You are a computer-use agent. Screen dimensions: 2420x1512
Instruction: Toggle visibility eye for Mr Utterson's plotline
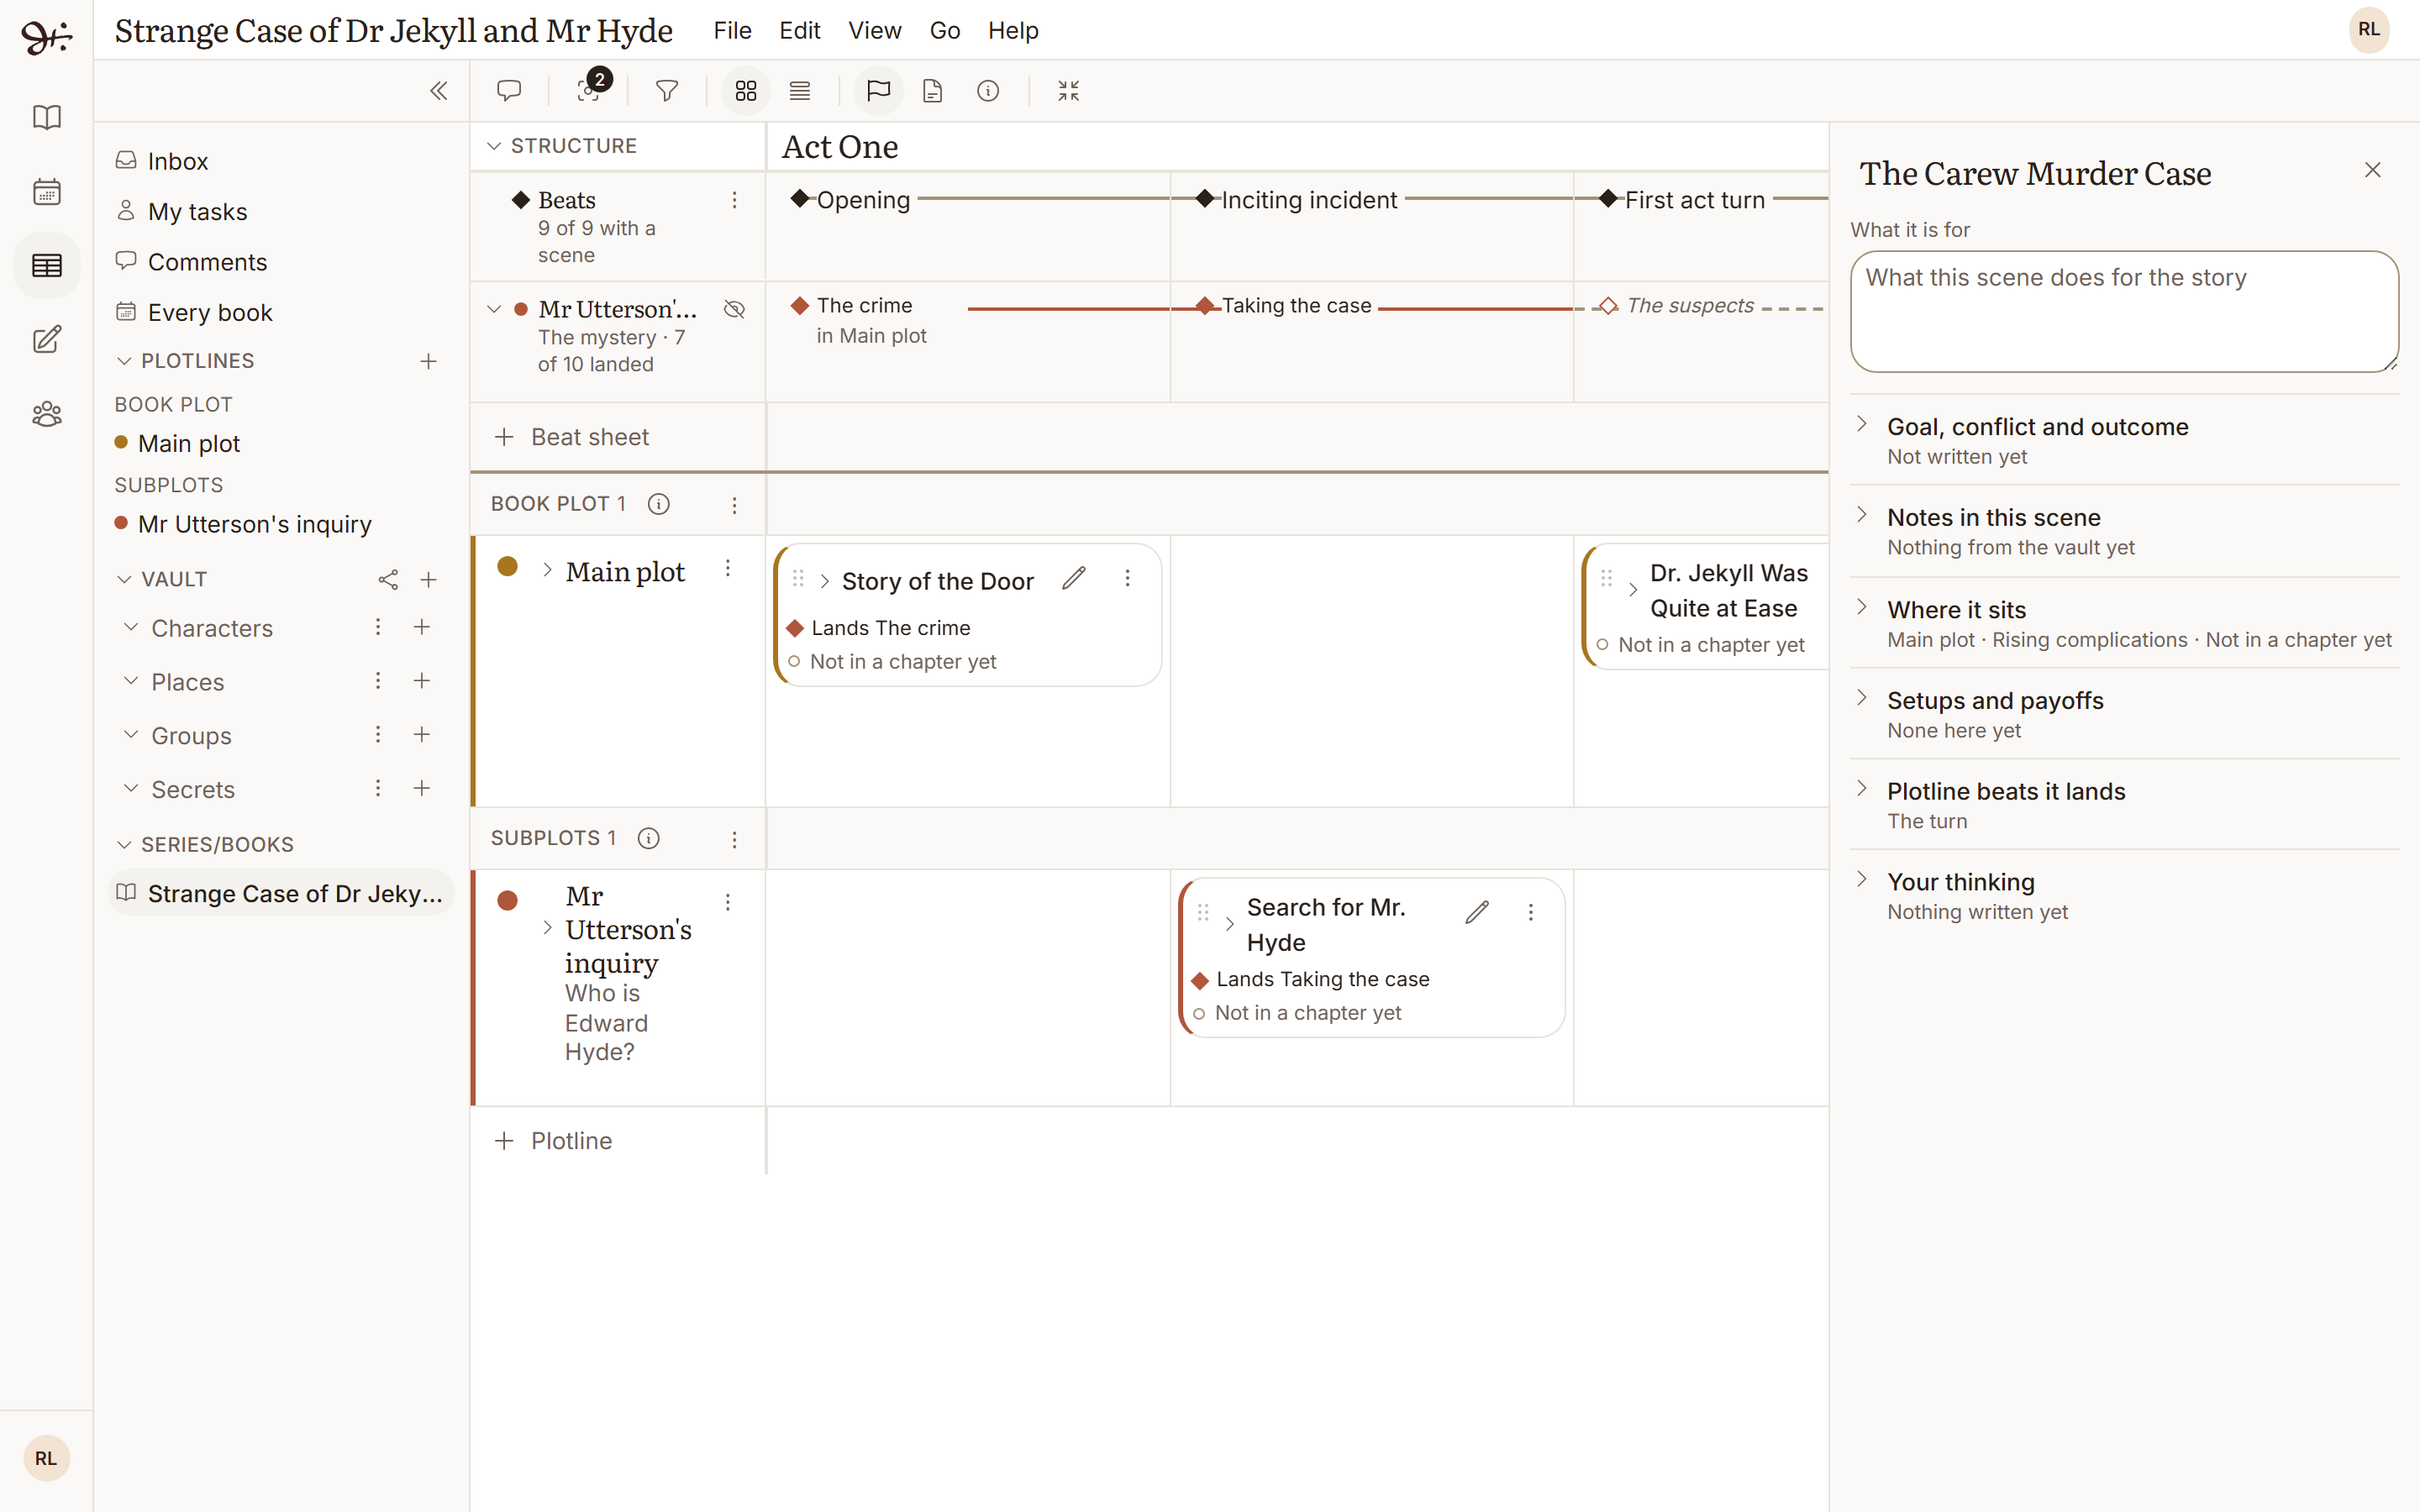click(735, 309)
